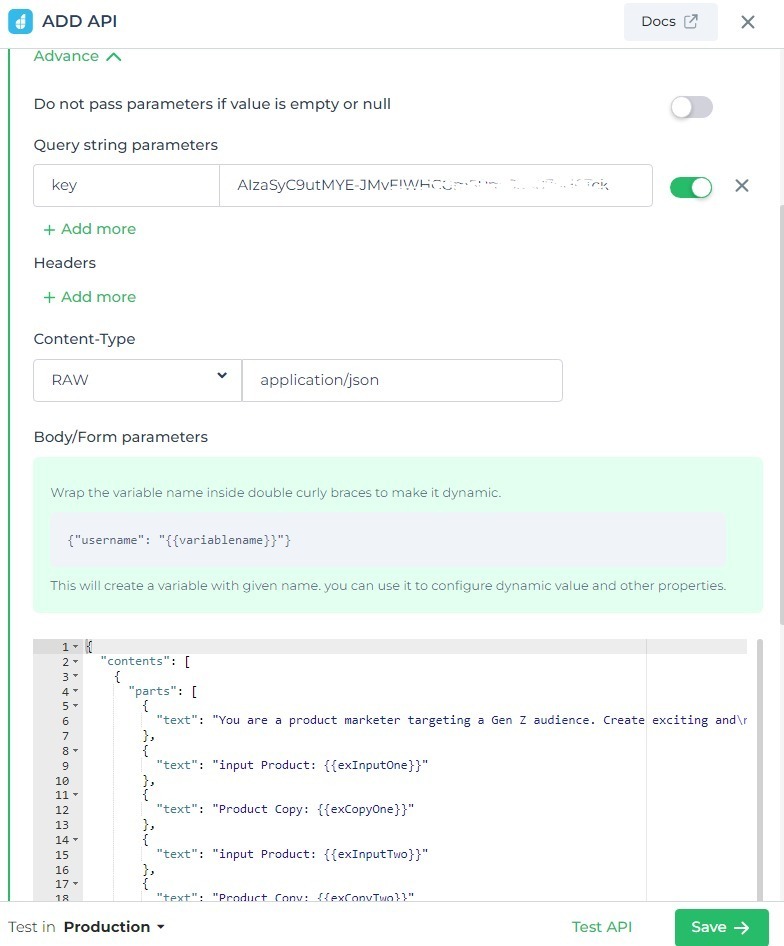Image resolution: width=784 pixels, height=946 pixels.
Task: Click the Save button
Action: 721,927
